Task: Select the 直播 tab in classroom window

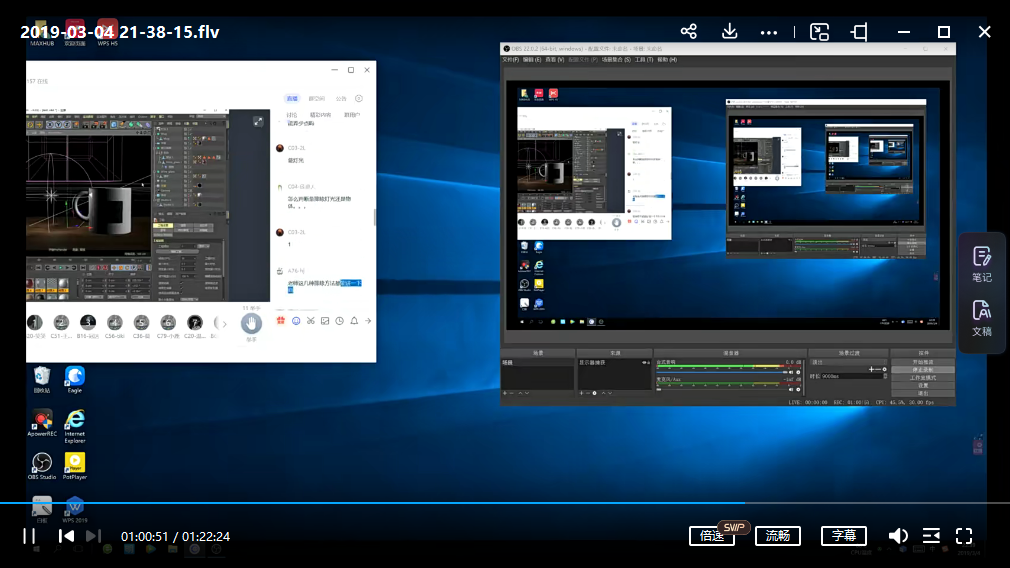Action: (x=292, y=99)
